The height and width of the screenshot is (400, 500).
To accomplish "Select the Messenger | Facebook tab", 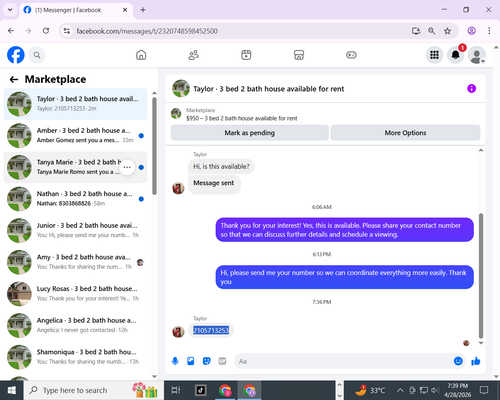I will (x=76, y=10).
